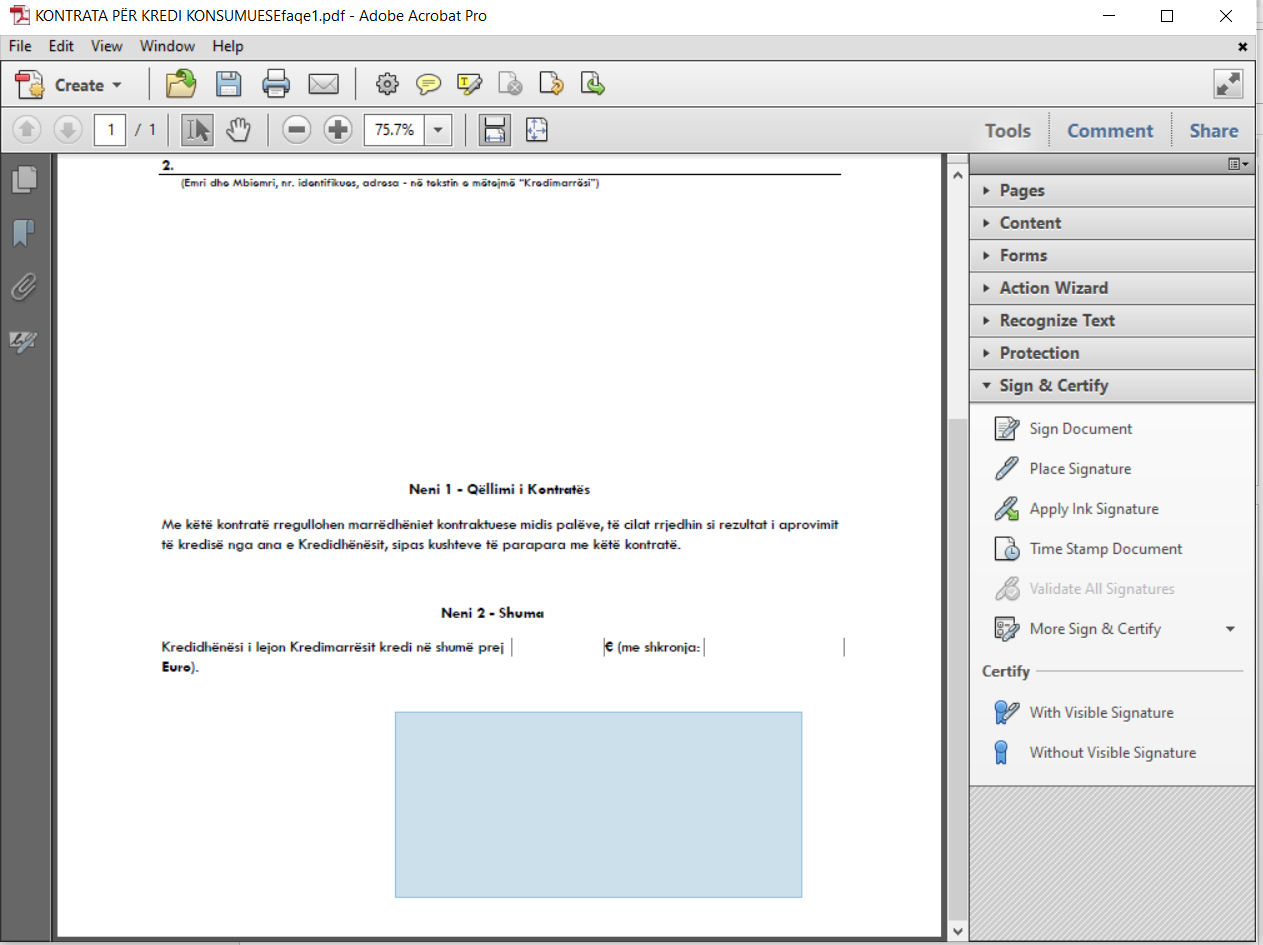Open Bookmarks navigation panel
Viewport: 1263px width, 945px height.
click(24, 234)
